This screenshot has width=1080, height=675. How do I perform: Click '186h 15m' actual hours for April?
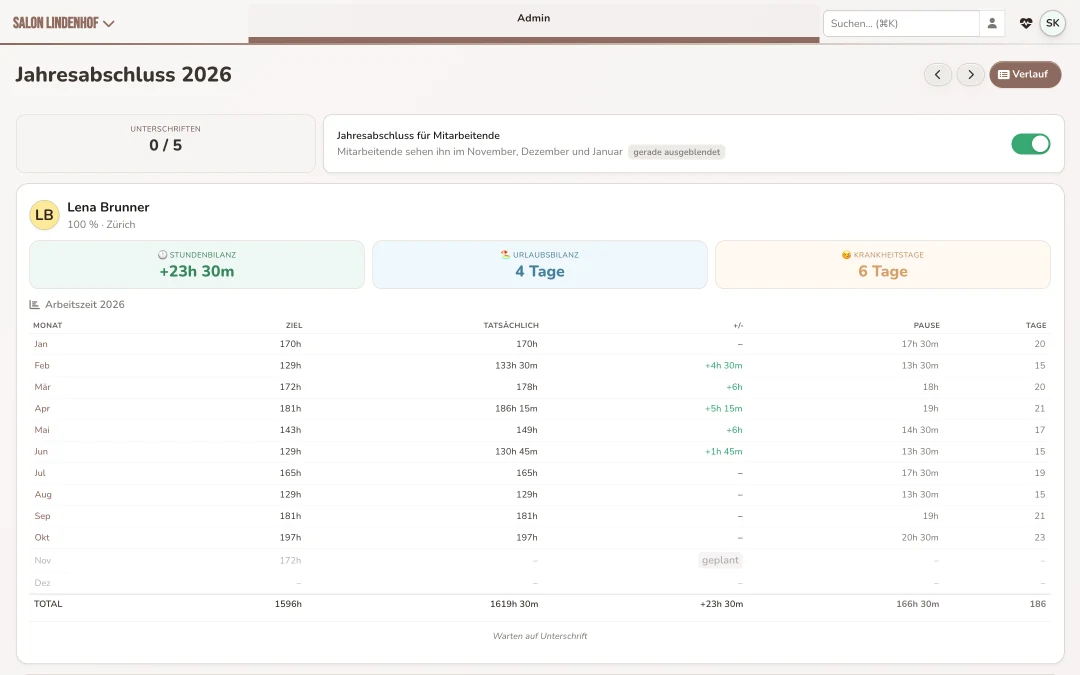pyautogui.click(x=516, y=408)
